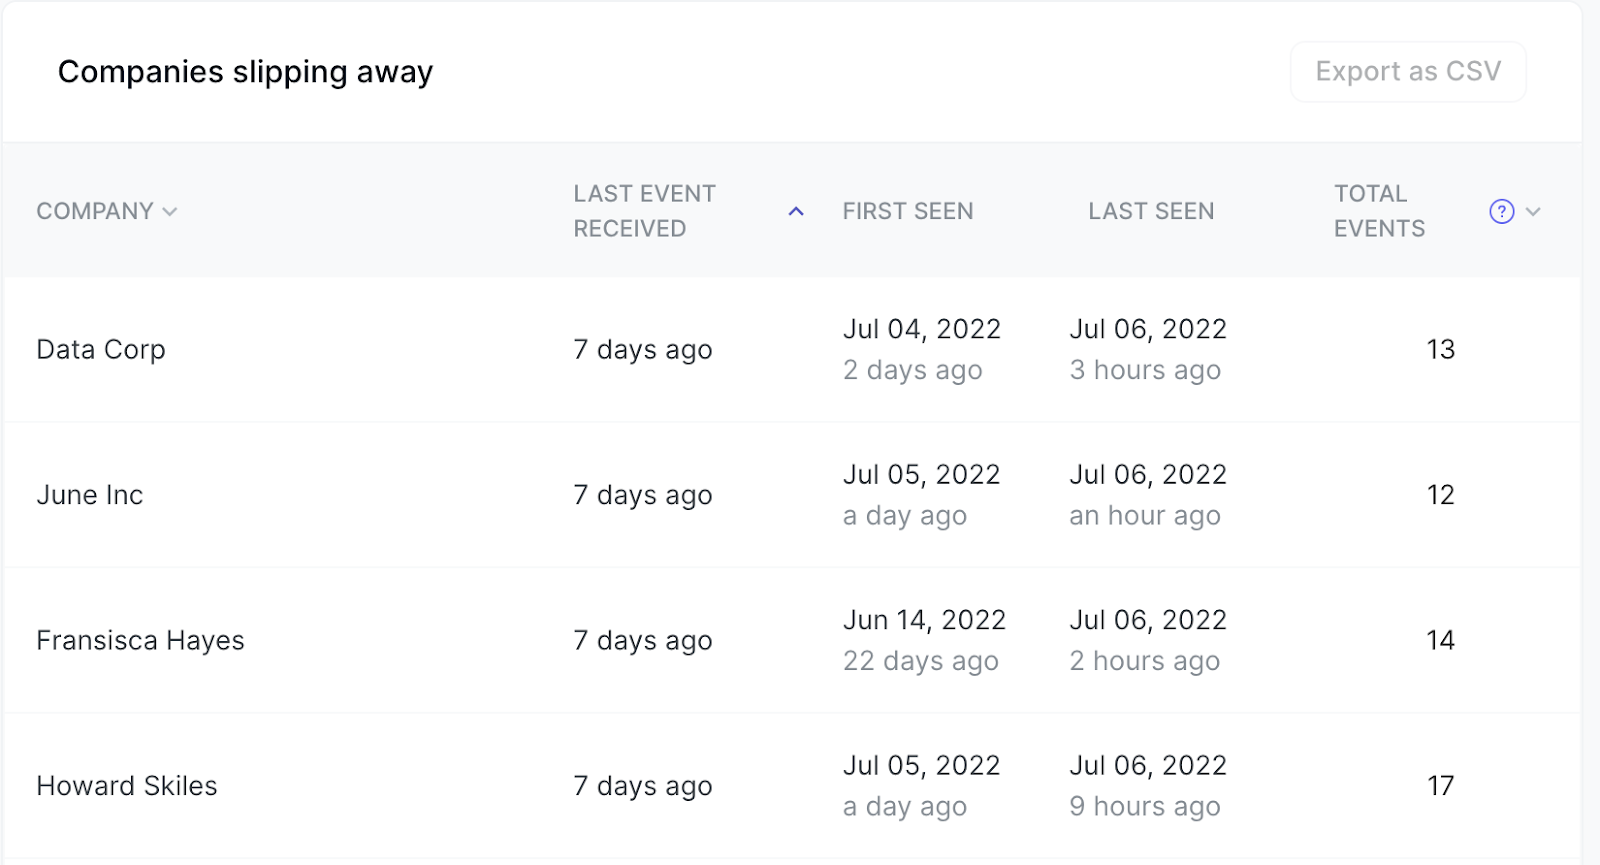Click the Total Events column header

[1379, 212]
